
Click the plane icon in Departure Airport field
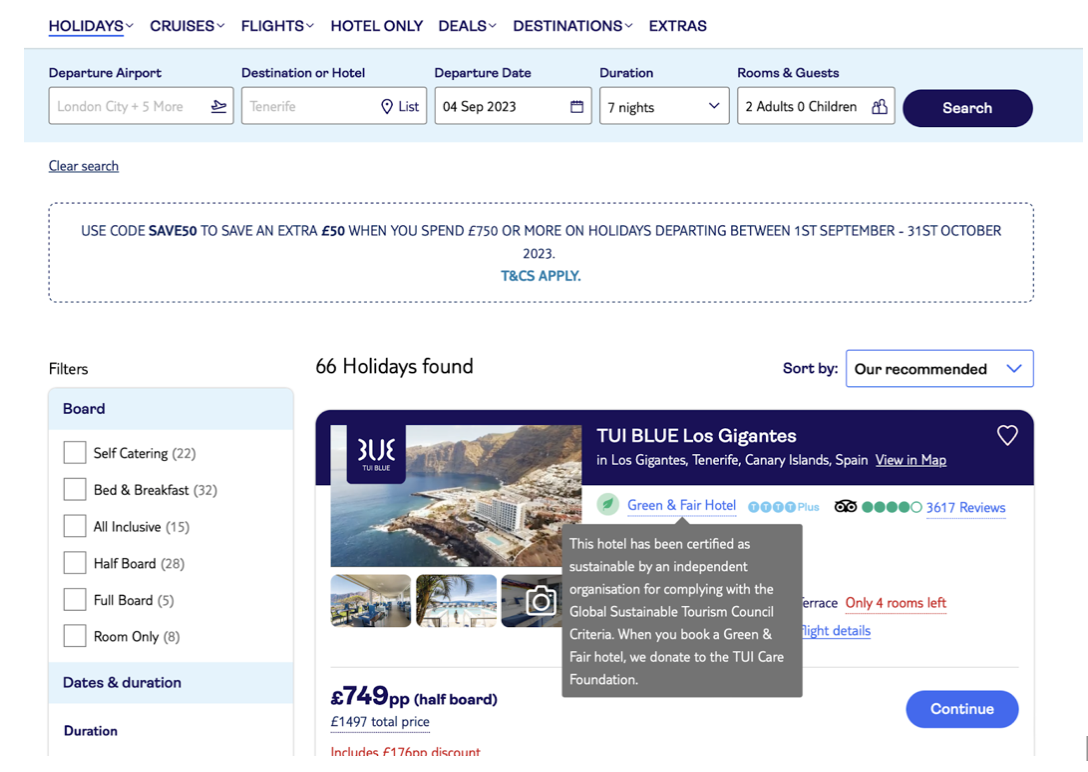point(219,106)
